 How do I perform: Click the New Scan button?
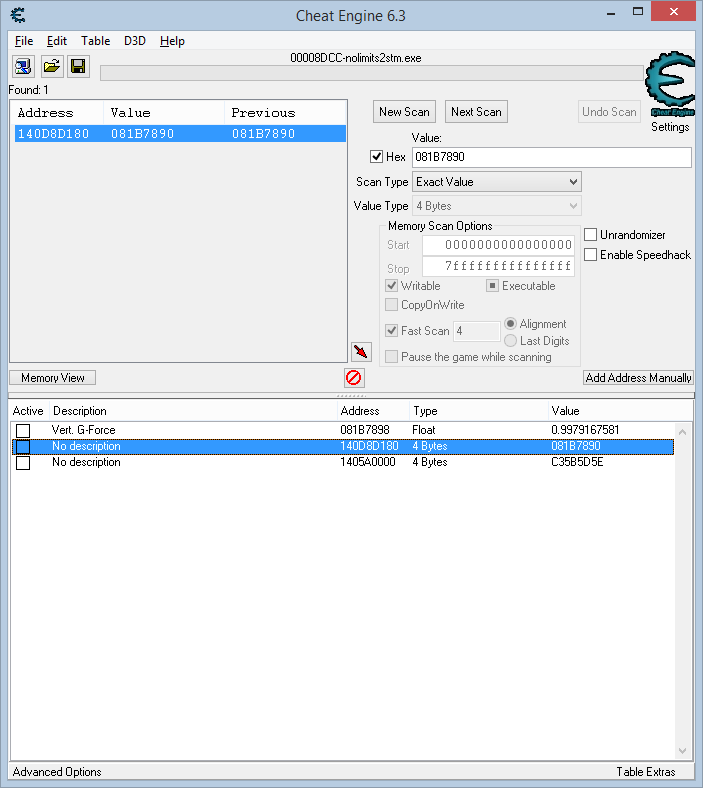(405, 112)
